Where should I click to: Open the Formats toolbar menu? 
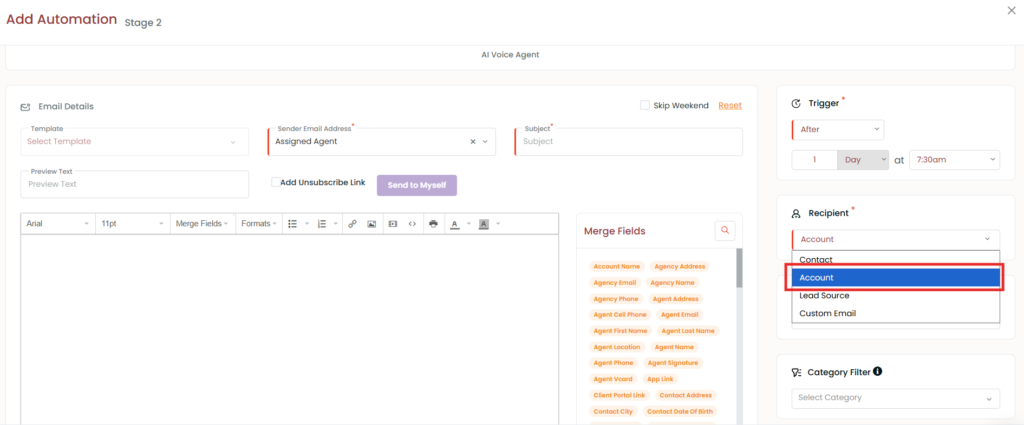(x=258, y=223)
